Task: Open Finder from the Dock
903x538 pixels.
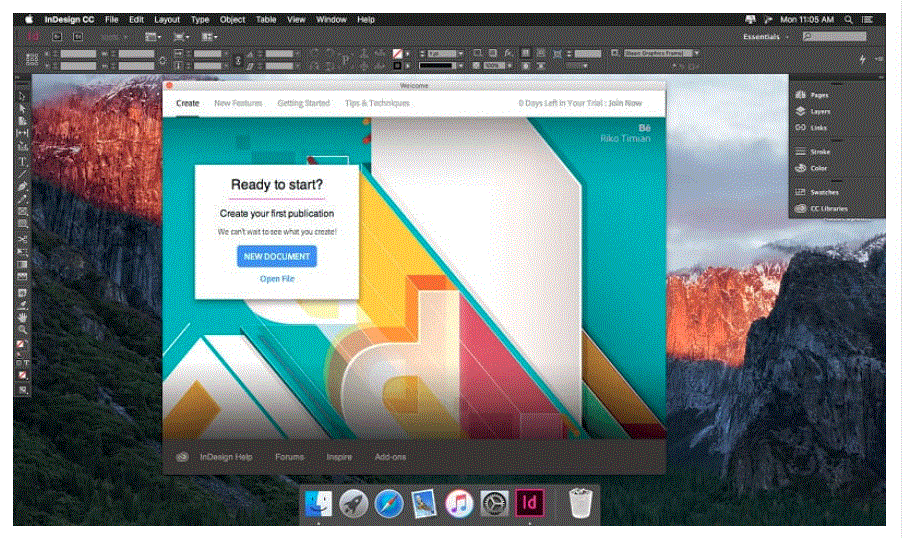Action: coord(318,503)
